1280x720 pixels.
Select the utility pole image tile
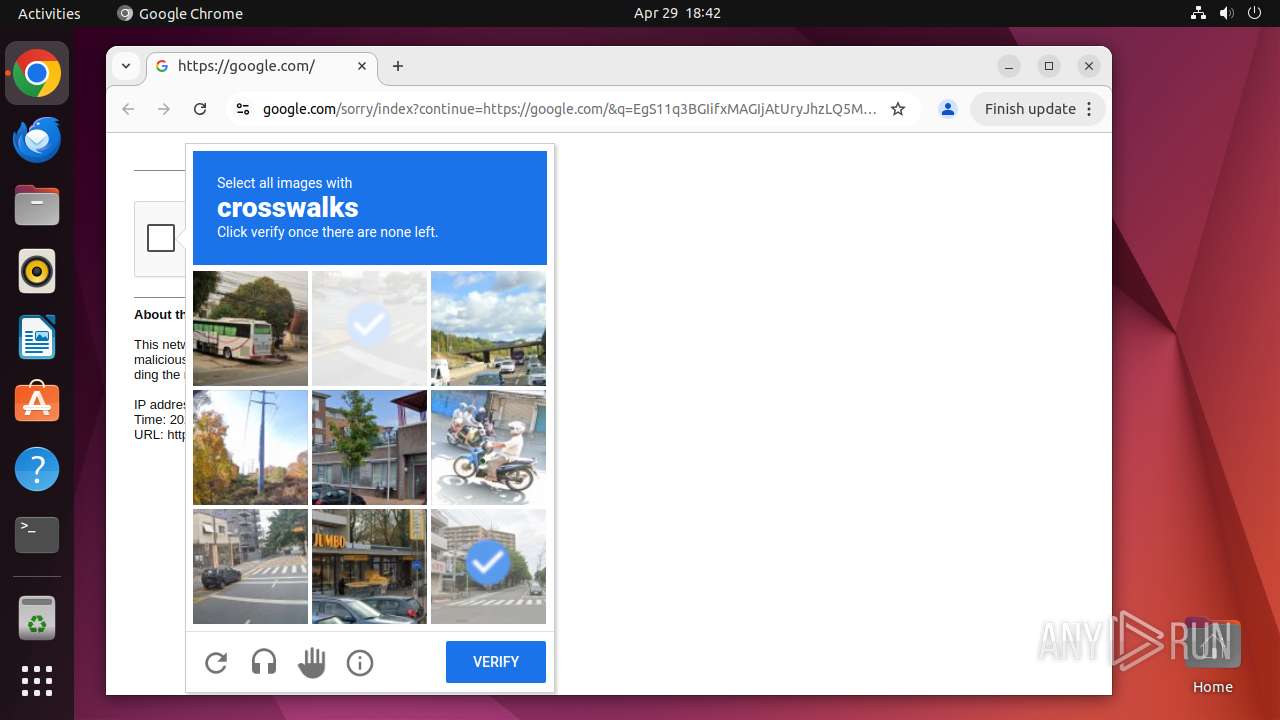pos(250,447)
